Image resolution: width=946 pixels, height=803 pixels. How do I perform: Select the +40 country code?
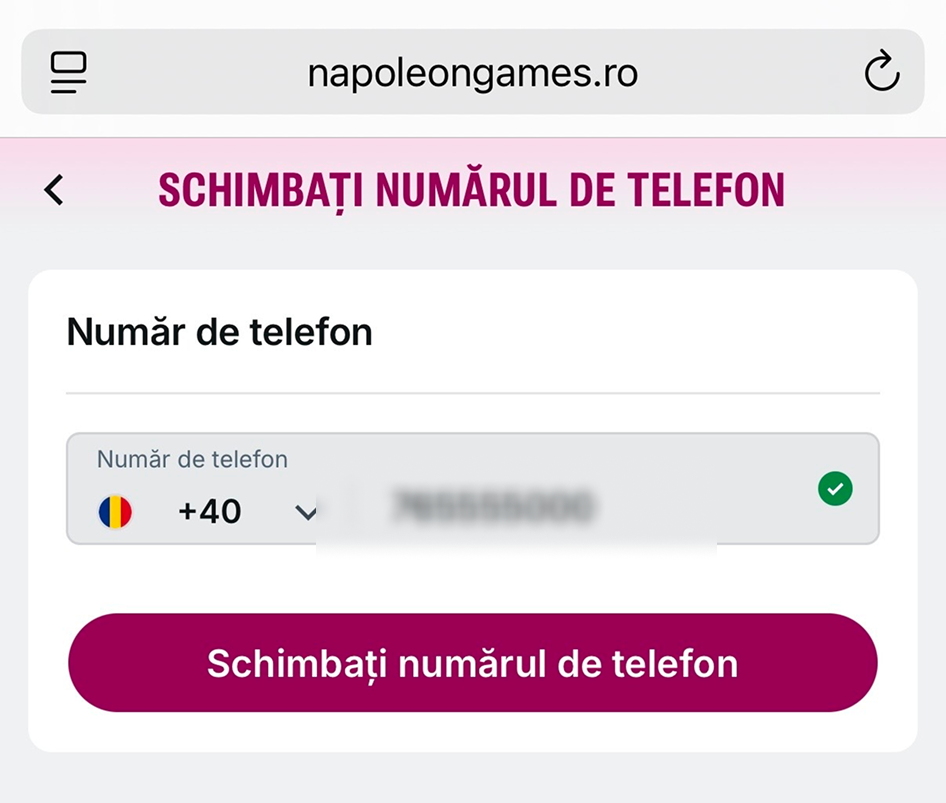(x=209, y=511)
